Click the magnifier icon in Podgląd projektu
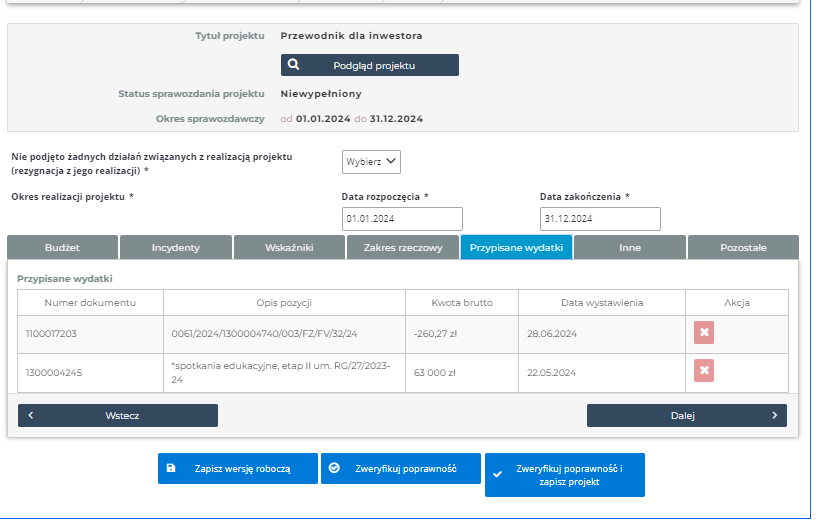The height and width of the screenshot is (530, 825). [294, 65]
